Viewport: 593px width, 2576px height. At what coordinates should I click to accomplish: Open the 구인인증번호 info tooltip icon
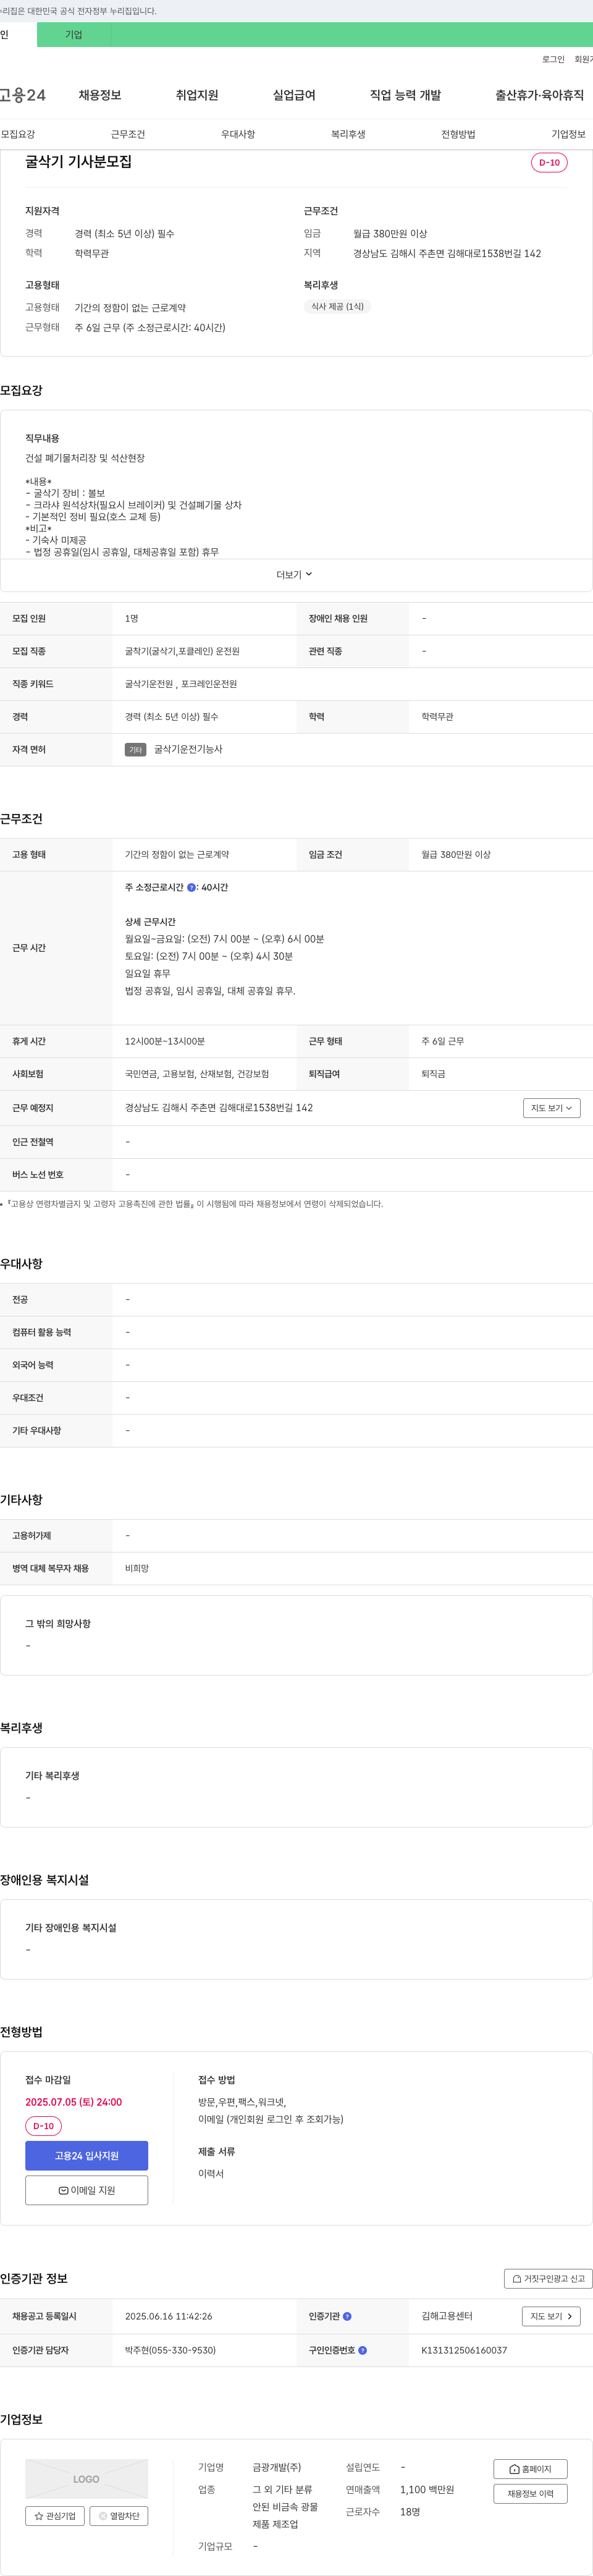[x=362, y=2350]
